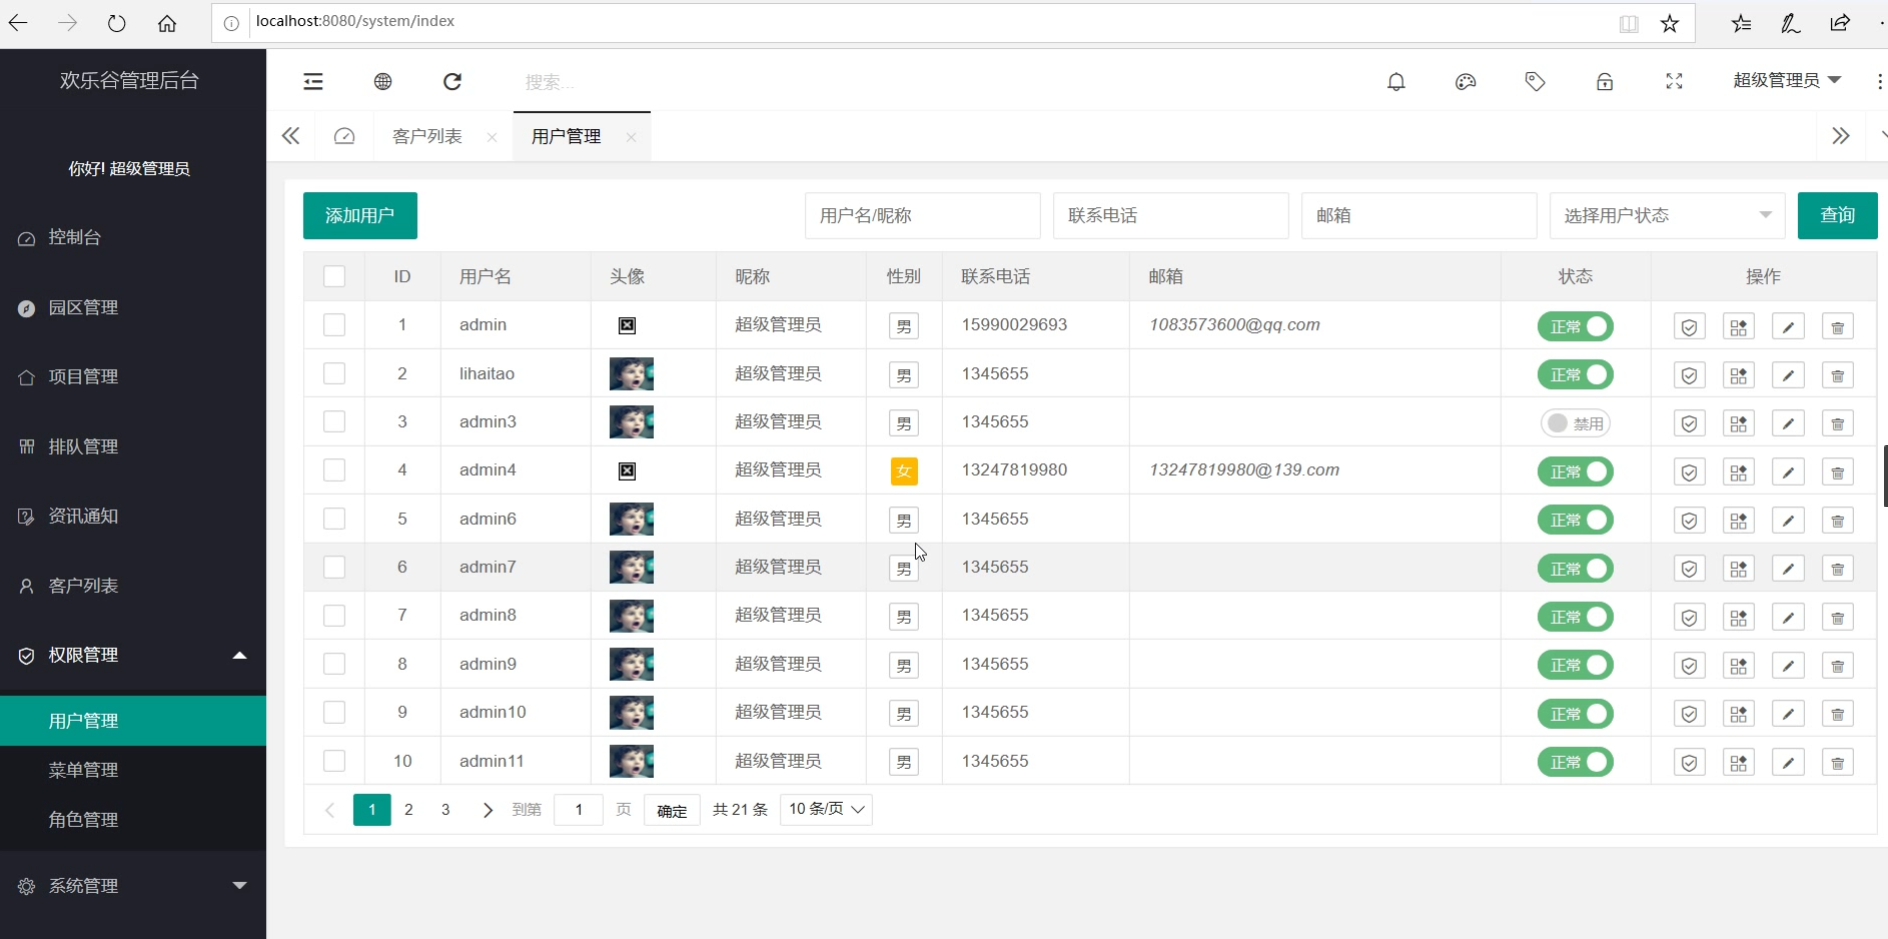Click the role assign icon for admin7 row
Viewport: 1888px width, 939px height.
(x=1739, y=569)
